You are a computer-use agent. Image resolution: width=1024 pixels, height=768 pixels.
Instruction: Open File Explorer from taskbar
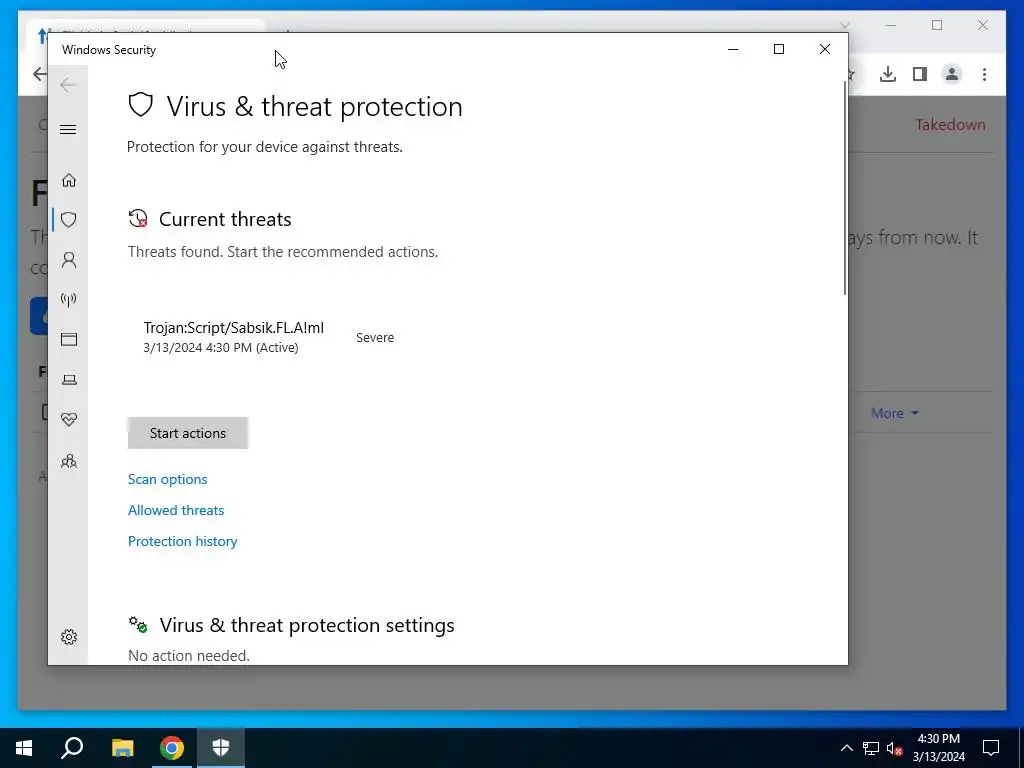pyautogui.click(x=122, y=748)
